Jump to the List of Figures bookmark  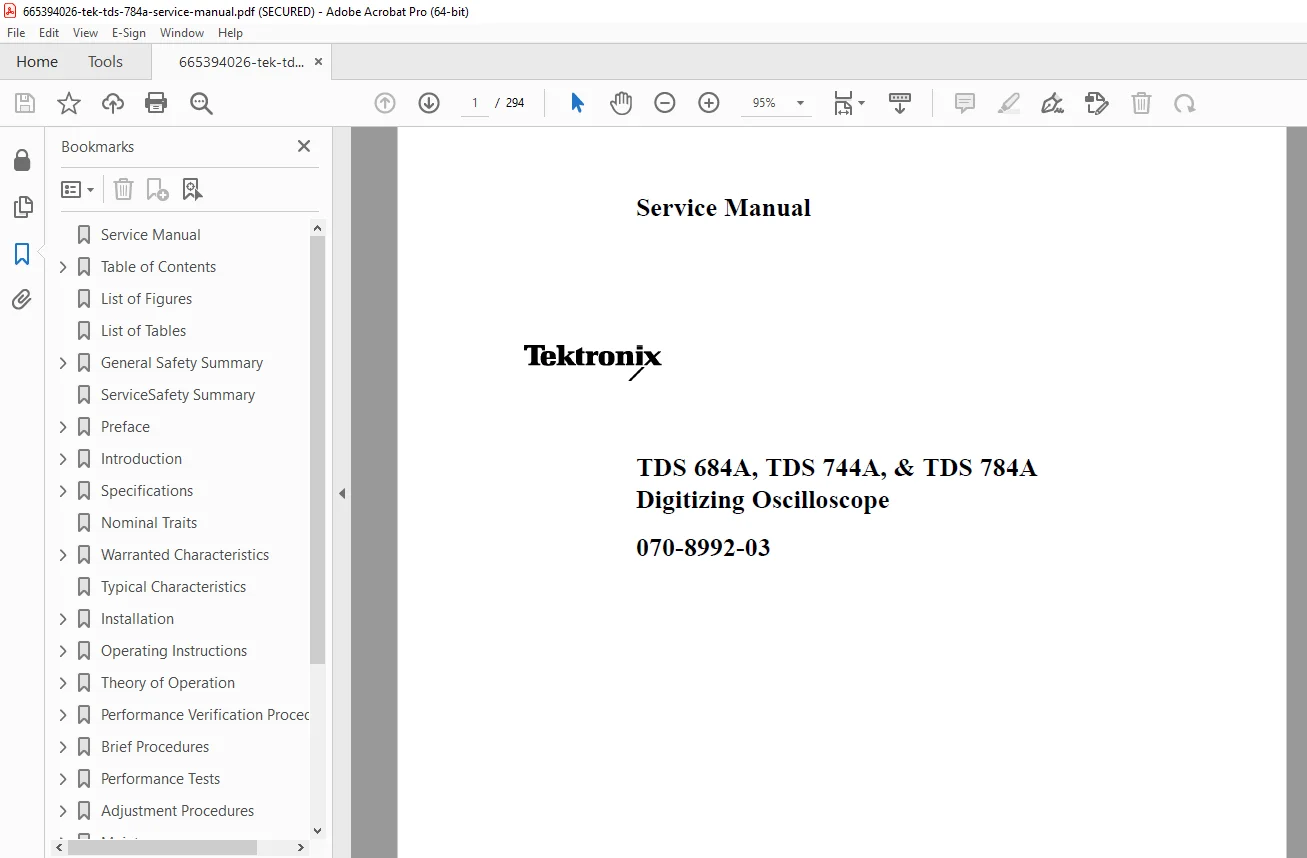146,299
